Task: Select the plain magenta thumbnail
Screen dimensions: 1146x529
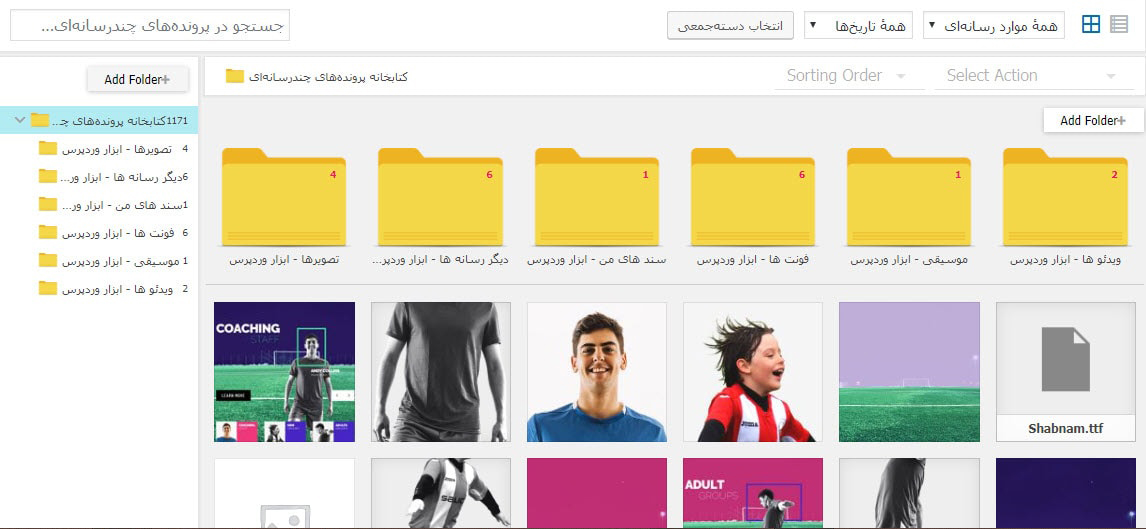Action: pos(597,493)
